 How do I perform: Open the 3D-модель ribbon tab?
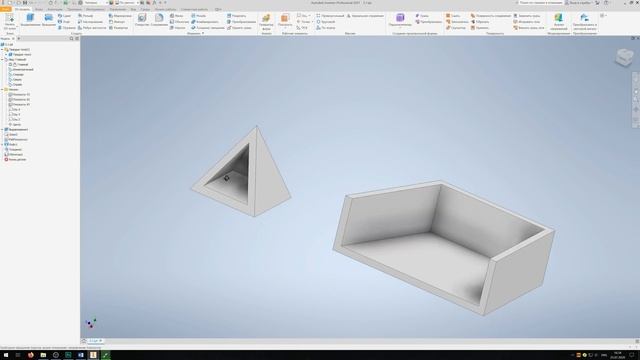click(x=22, y=9)
